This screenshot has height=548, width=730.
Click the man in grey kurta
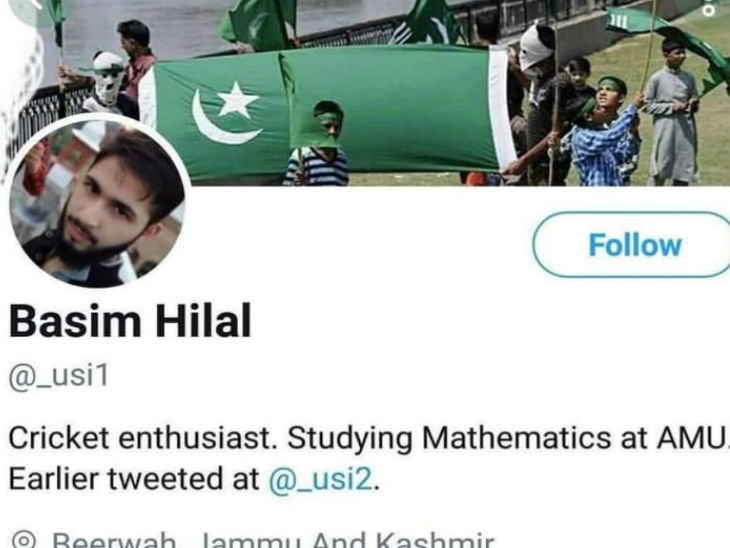point(672,113)
